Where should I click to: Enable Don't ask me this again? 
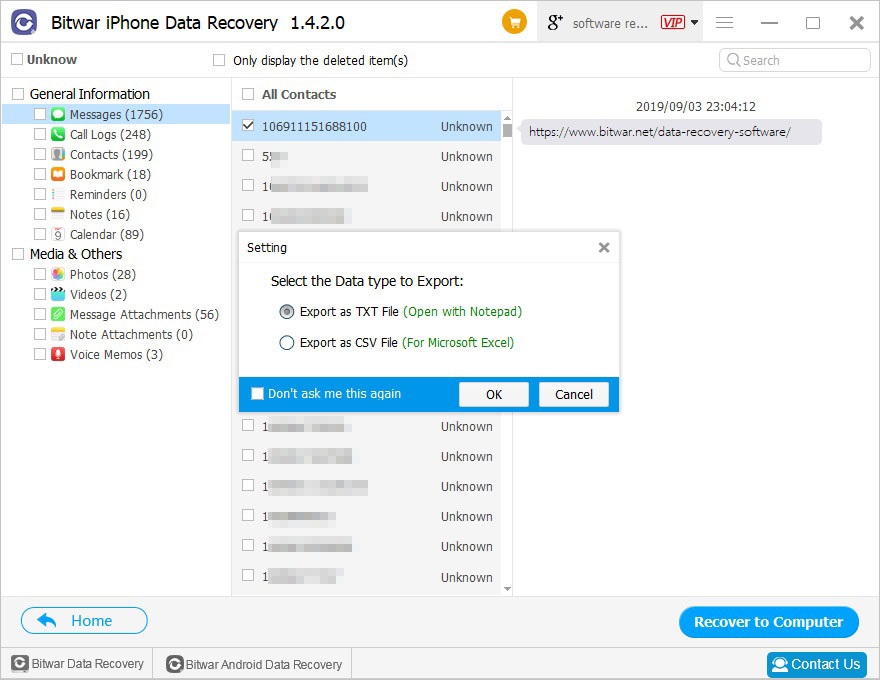coord(257,393)
